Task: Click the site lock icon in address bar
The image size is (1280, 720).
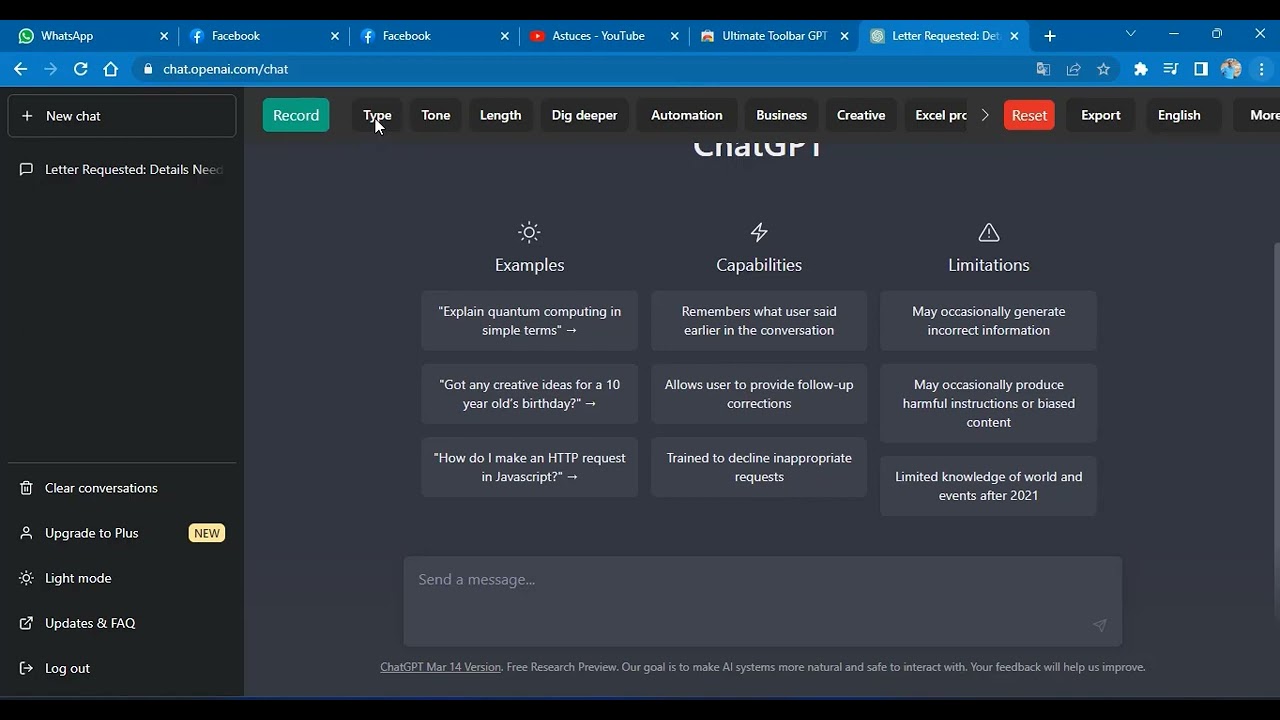Action: pyautogui.click(x=148, y=69)
